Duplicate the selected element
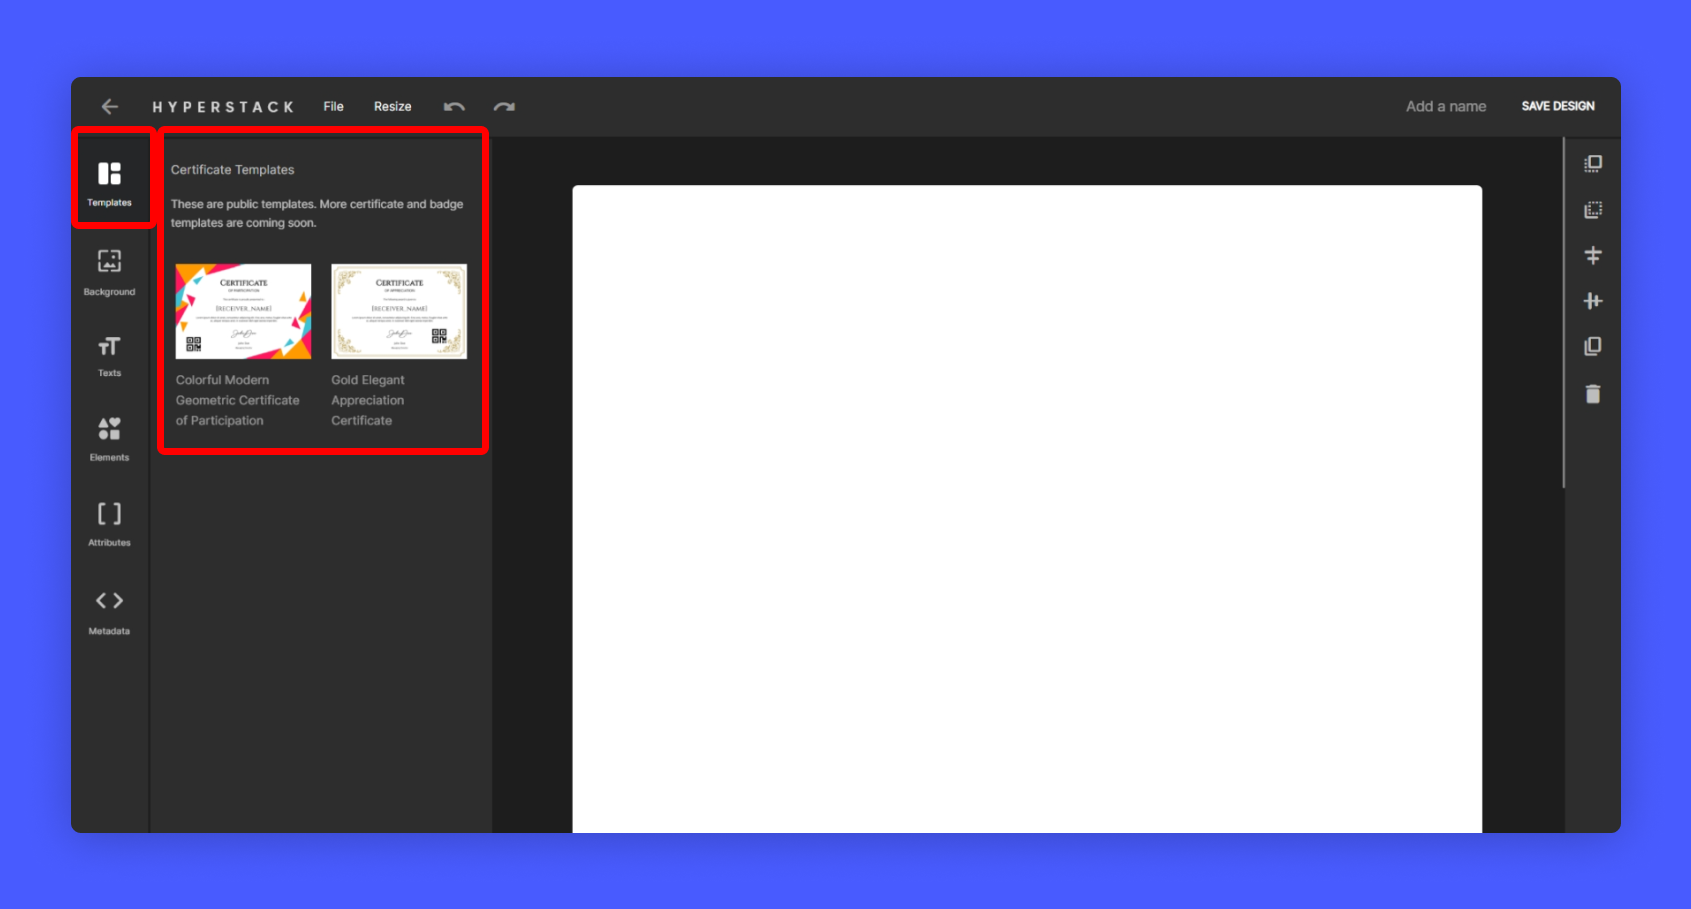 (1593, 347)
